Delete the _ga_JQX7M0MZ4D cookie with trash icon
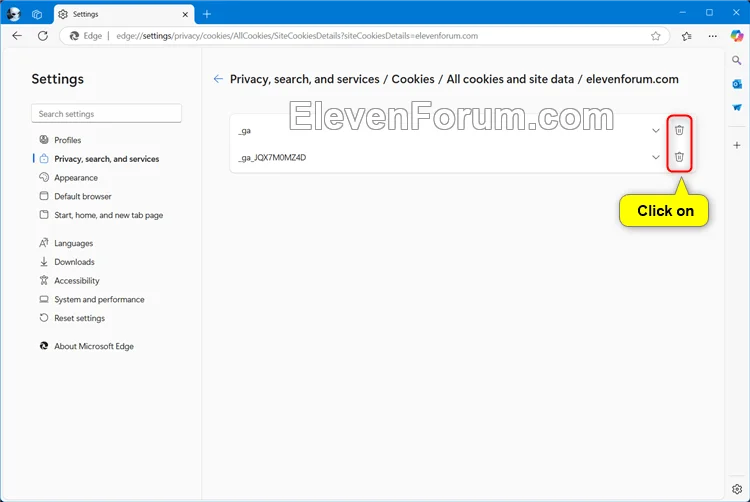This screenshot has width=750, height=502. [679, 157]
